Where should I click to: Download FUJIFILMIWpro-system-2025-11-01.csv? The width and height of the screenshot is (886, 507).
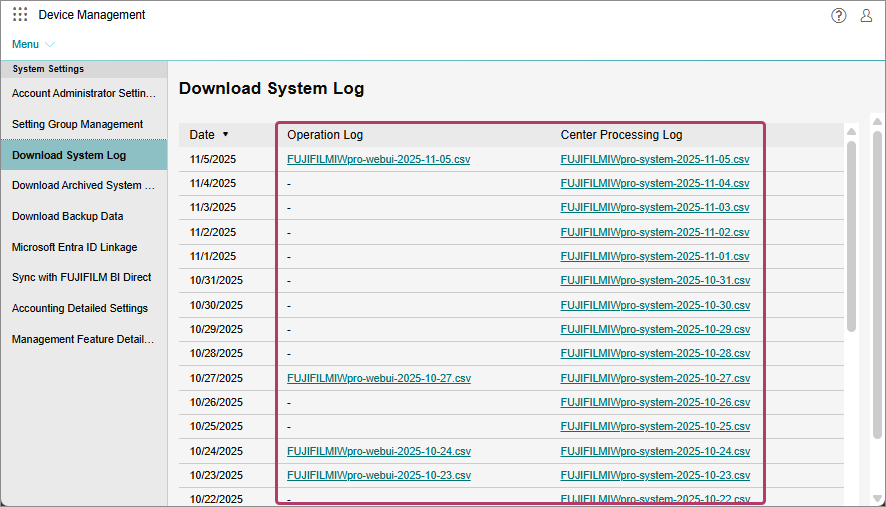click(655, 257)
